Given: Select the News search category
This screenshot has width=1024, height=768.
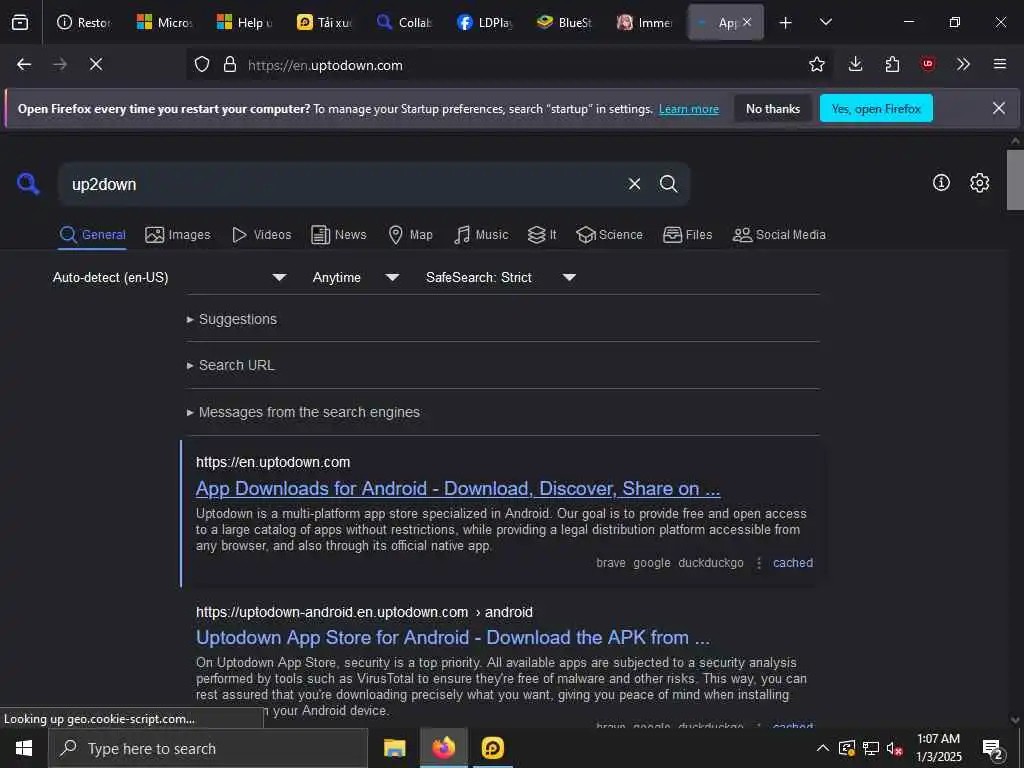Looking at the screenshot, I should tap(338, 235).
